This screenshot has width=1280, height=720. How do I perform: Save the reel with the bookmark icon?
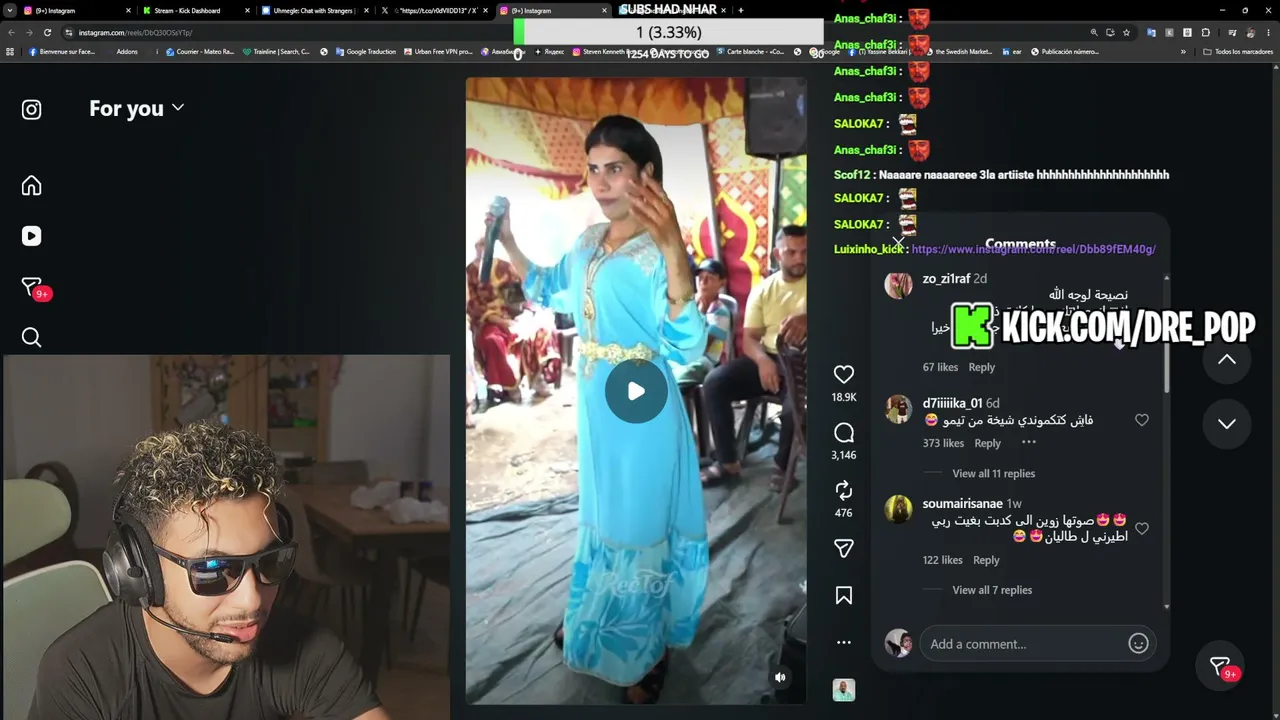click(x=844, y=595)
